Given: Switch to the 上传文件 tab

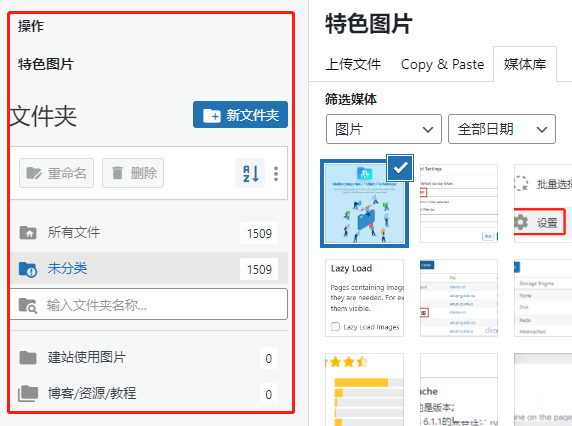Looking at the screenshot, I should (353, 64).
